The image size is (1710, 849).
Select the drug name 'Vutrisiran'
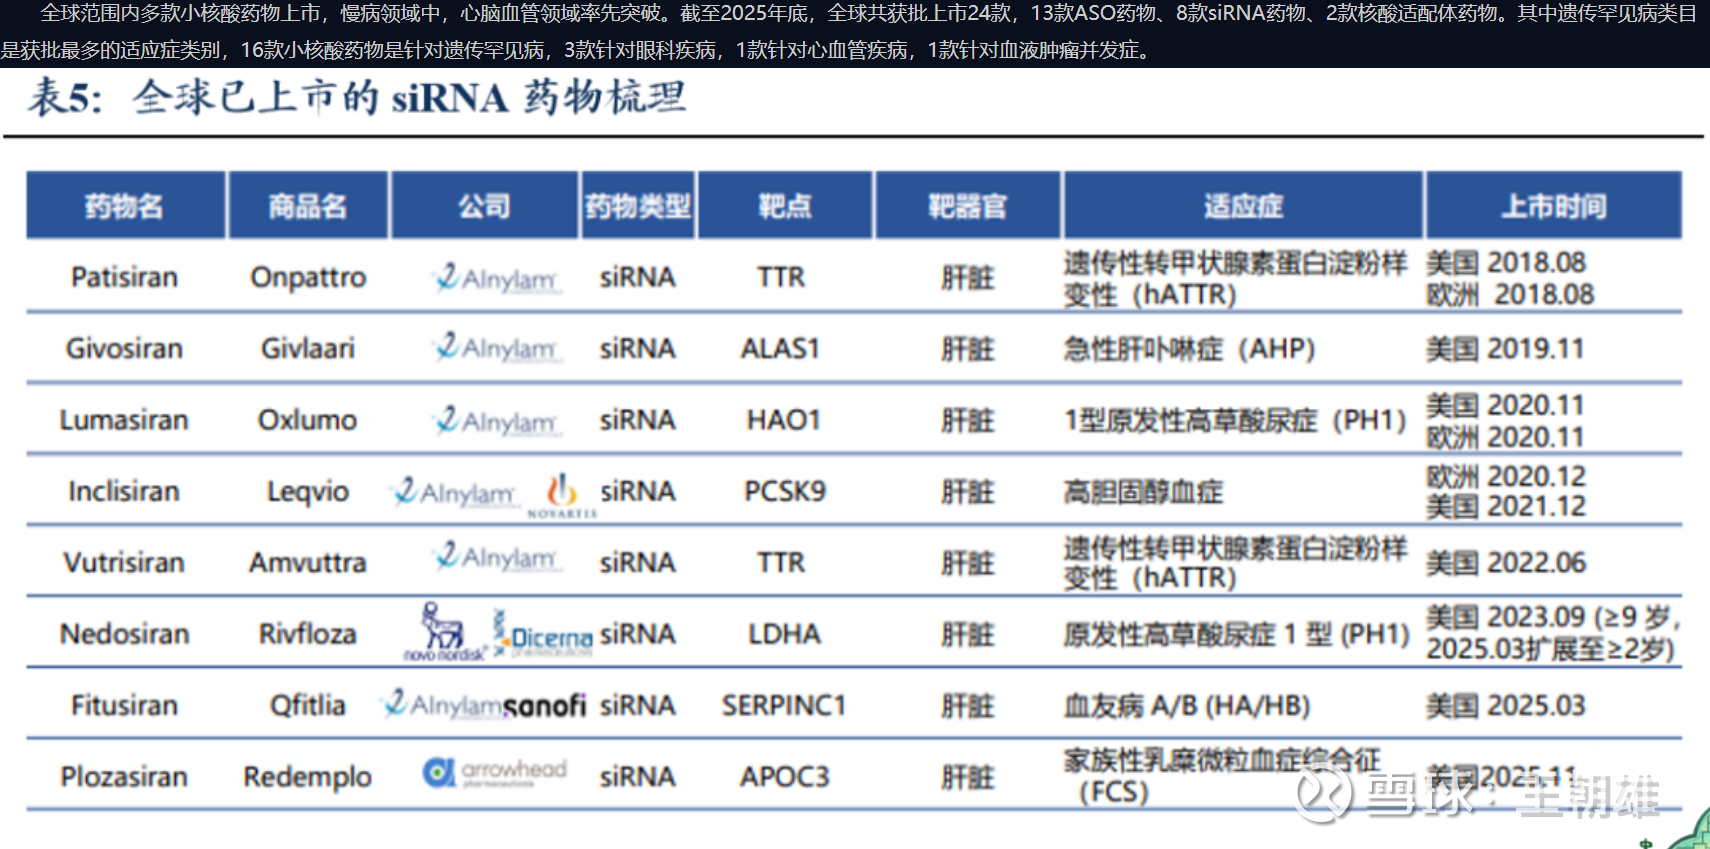click(x=124, y=562)
